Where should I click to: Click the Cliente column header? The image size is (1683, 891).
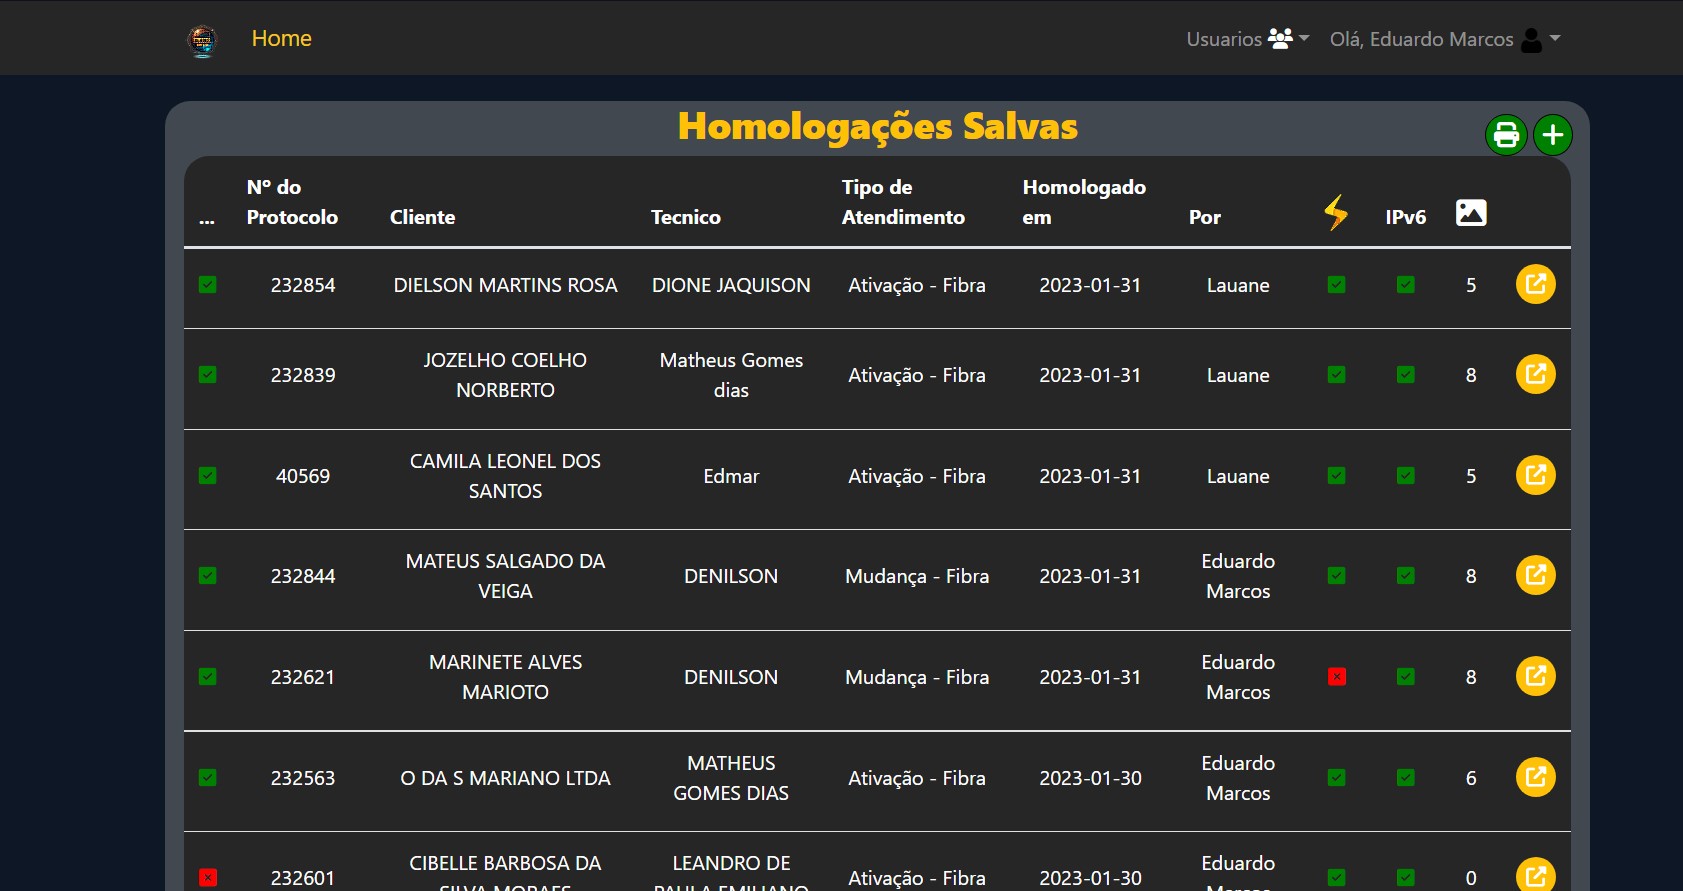(422, 217)
